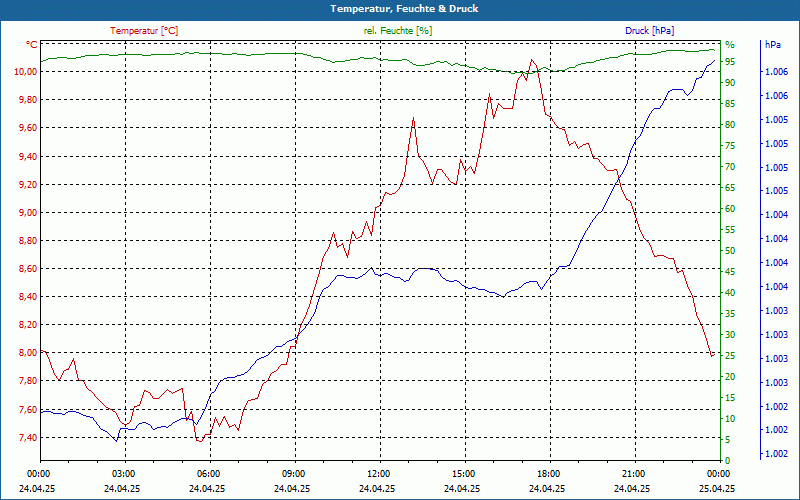Click the "18:00" time axis label
This screenshot has height=500, width=800.
coord(547,474)
